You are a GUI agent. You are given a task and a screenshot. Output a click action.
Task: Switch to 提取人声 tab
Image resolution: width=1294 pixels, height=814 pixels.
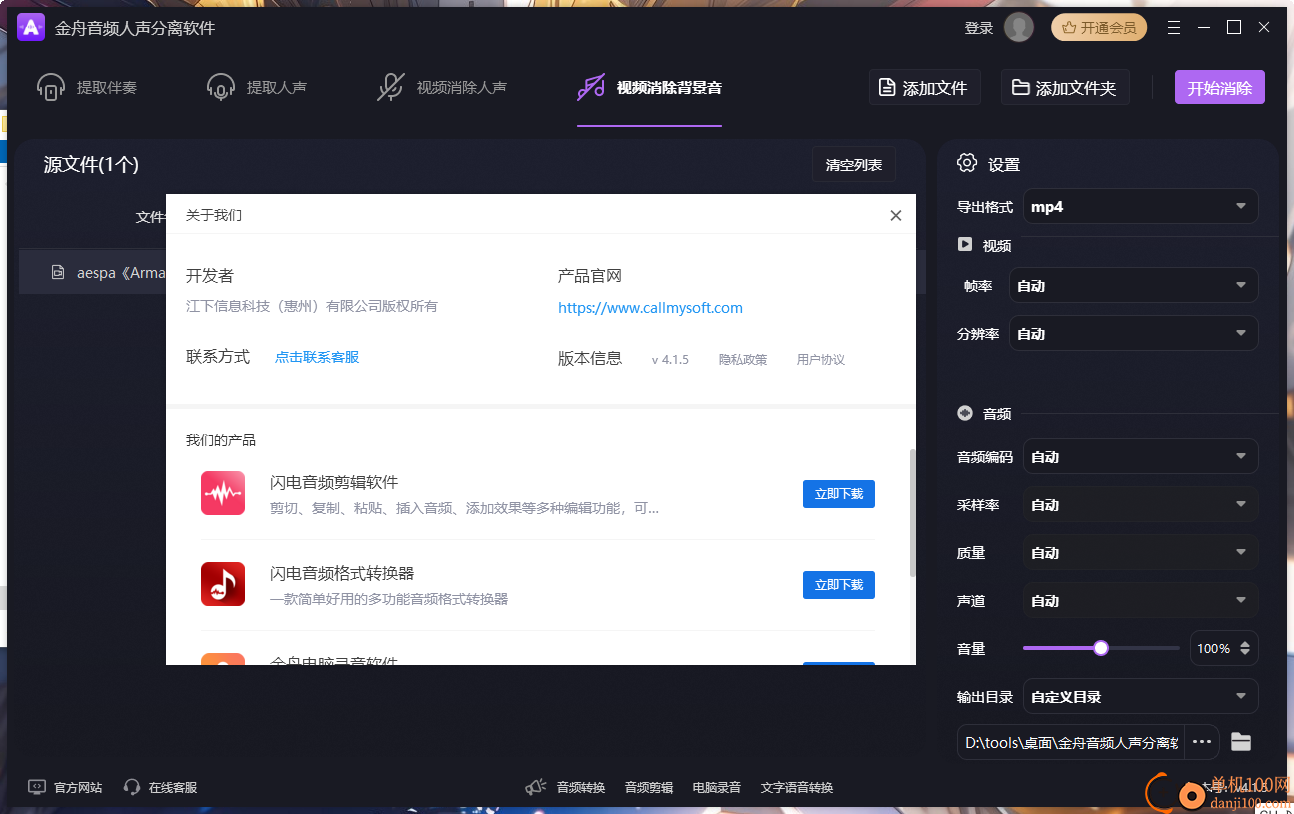point(257,88)
